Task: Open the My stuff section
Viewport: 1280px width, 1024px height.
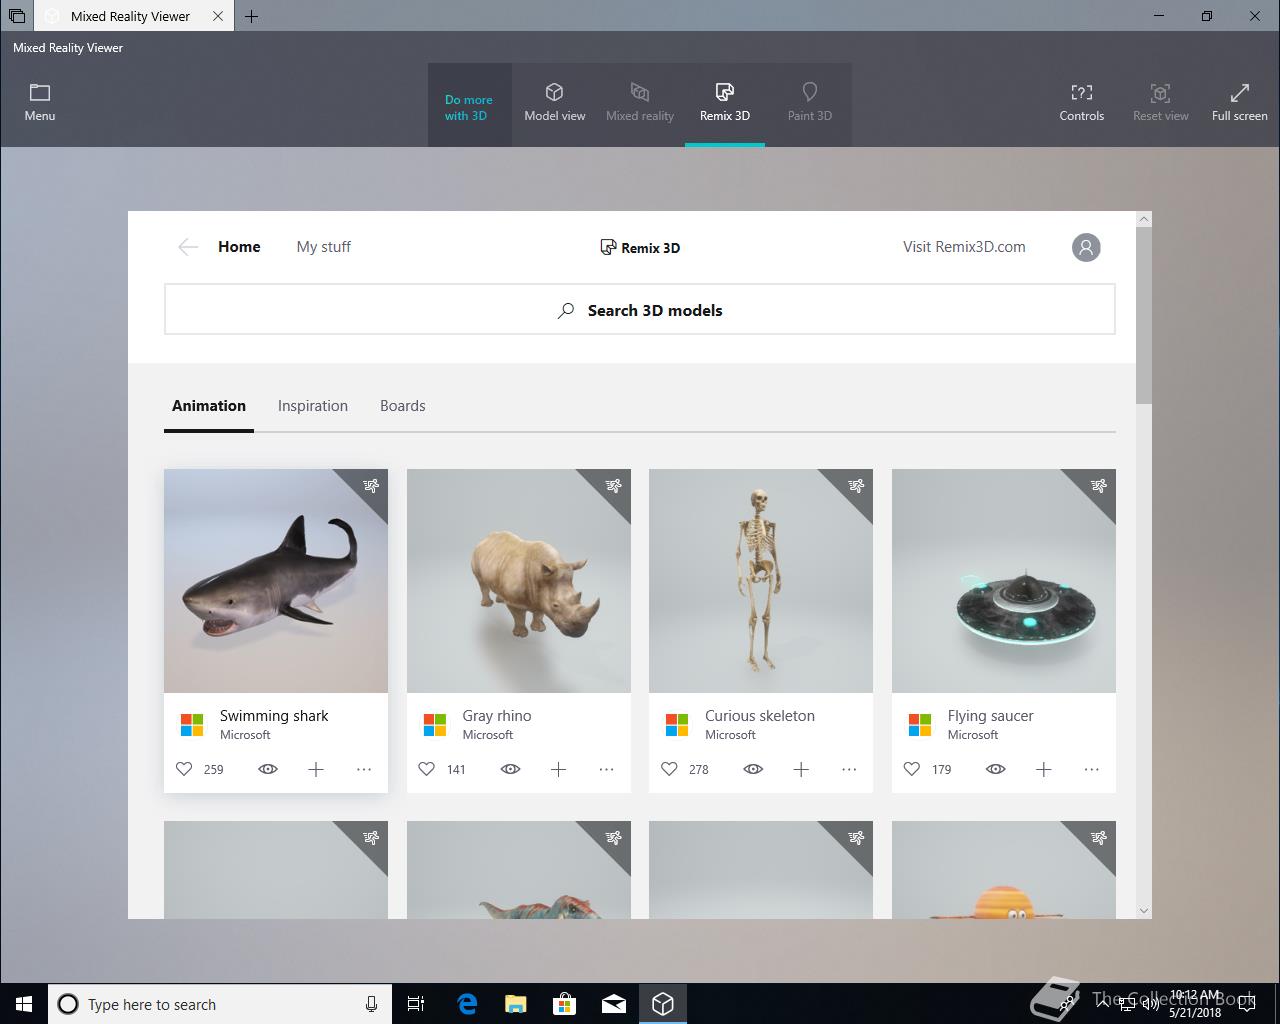Action: pos(324,247)
